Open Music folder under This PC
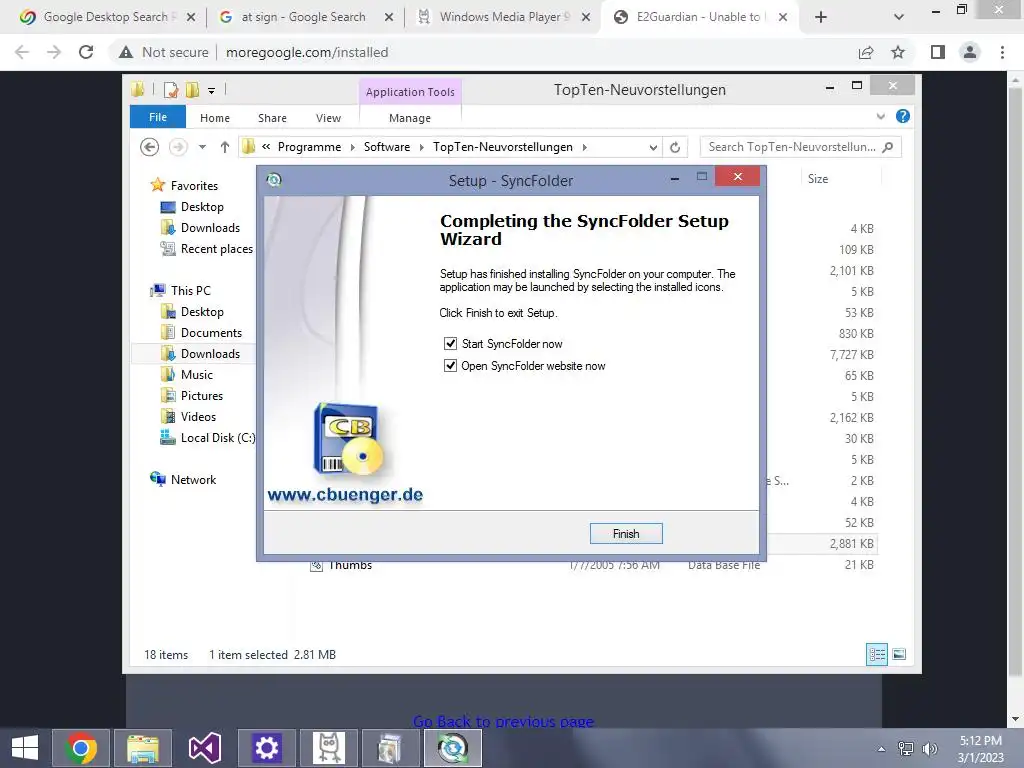Viewport: 1024px width, 768px height. (x=197, y=374)
